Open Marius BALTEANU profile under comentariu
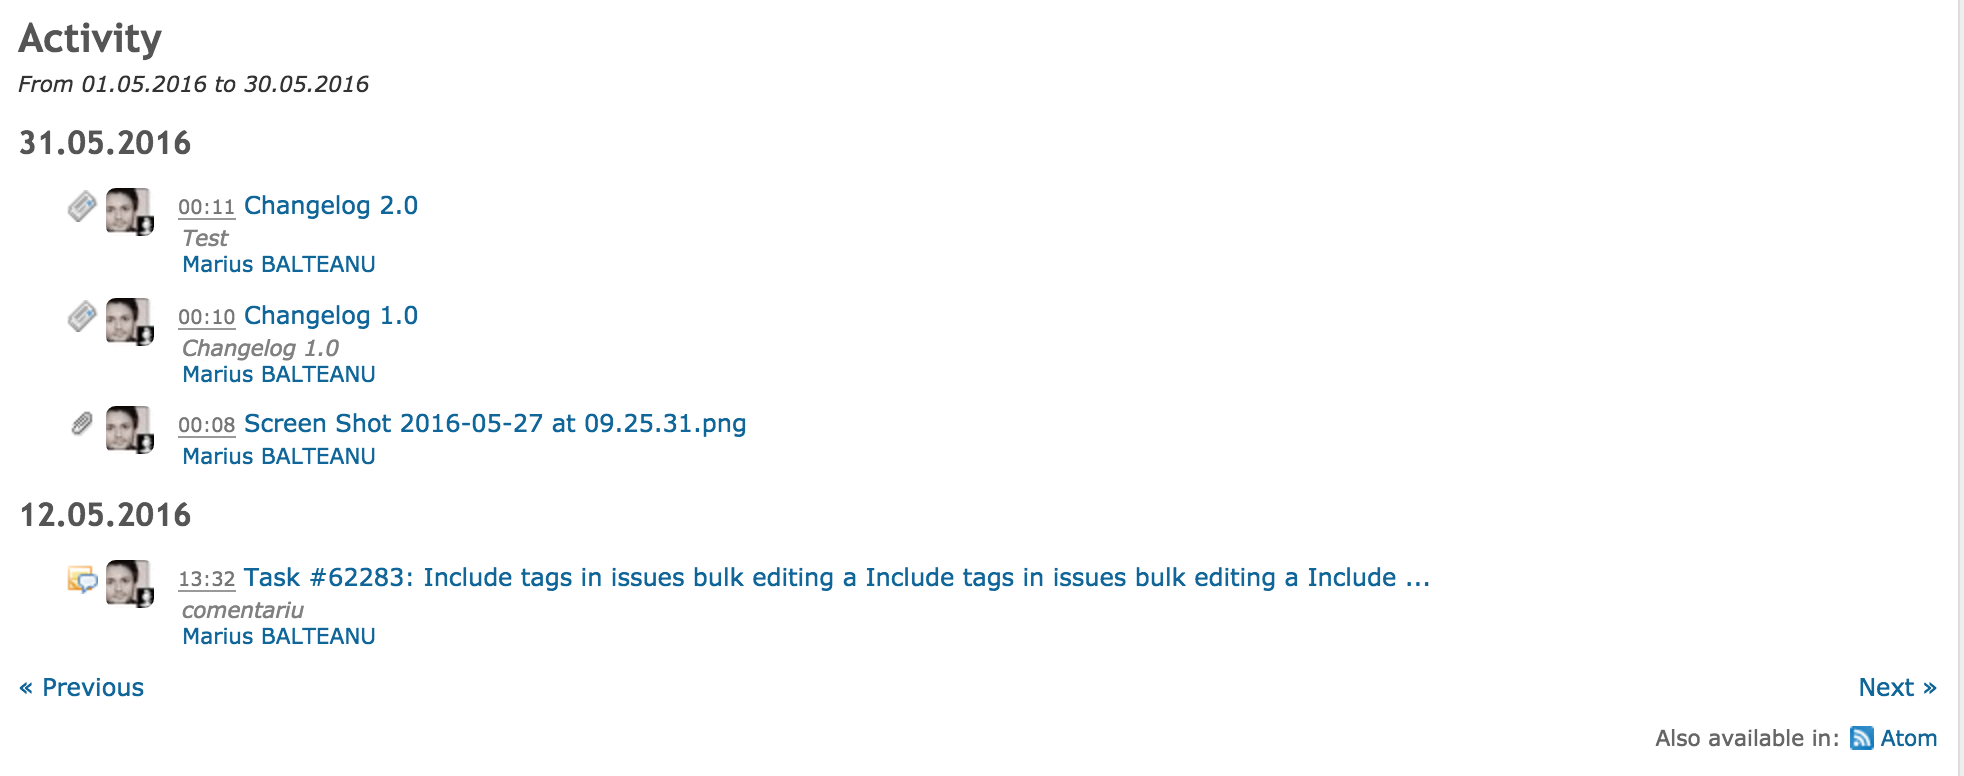Screen dimensions: 1964x776 point(279,636)
